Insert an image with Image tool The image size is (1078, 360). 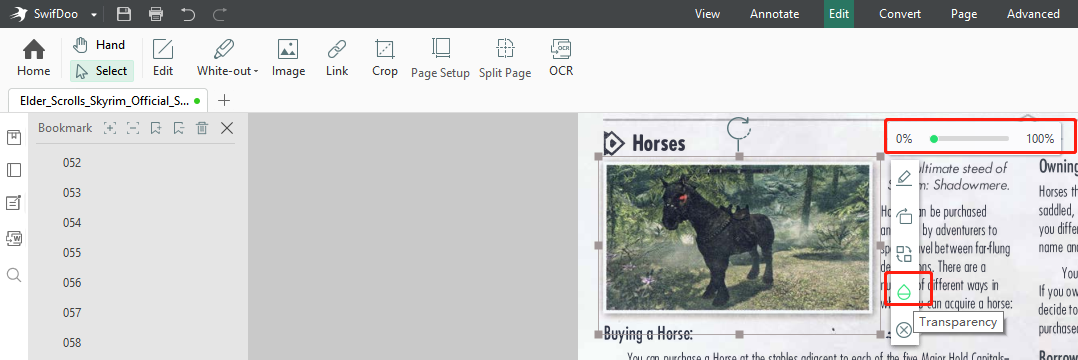288,58
